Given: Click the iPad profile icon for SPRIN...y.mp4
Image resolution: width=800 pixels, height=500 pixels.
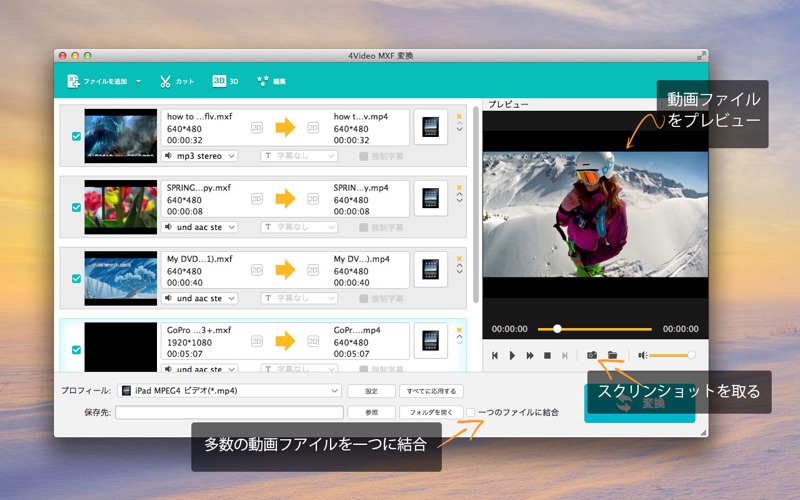Looking at the screenshot, I should point(431,198).
